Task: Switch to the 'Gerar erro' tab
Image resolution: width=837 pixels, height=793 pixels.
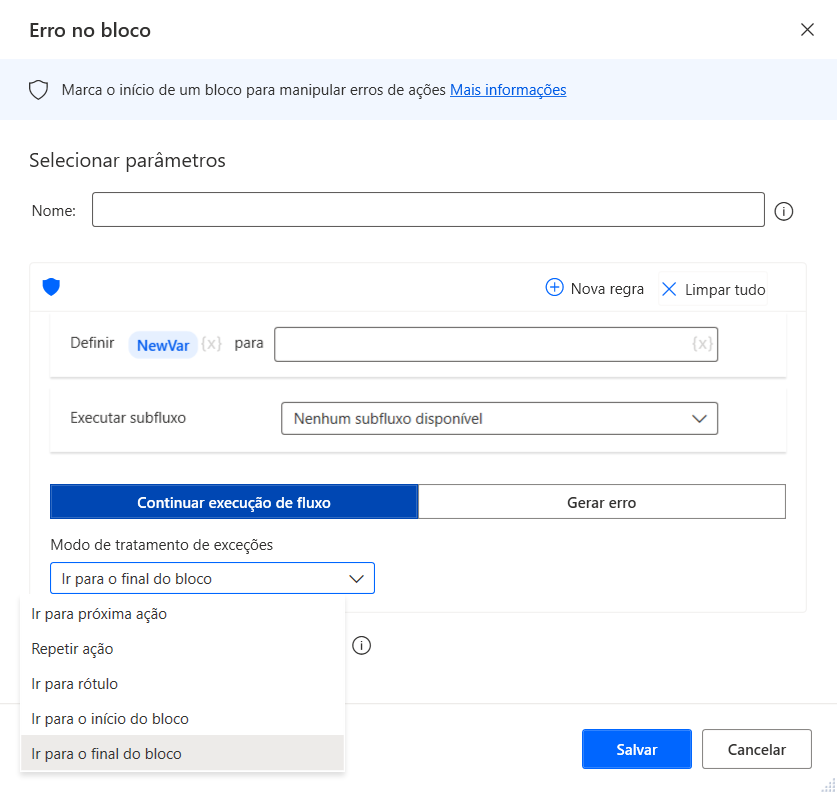Action: pyautogui.click(x=601, y=501)
